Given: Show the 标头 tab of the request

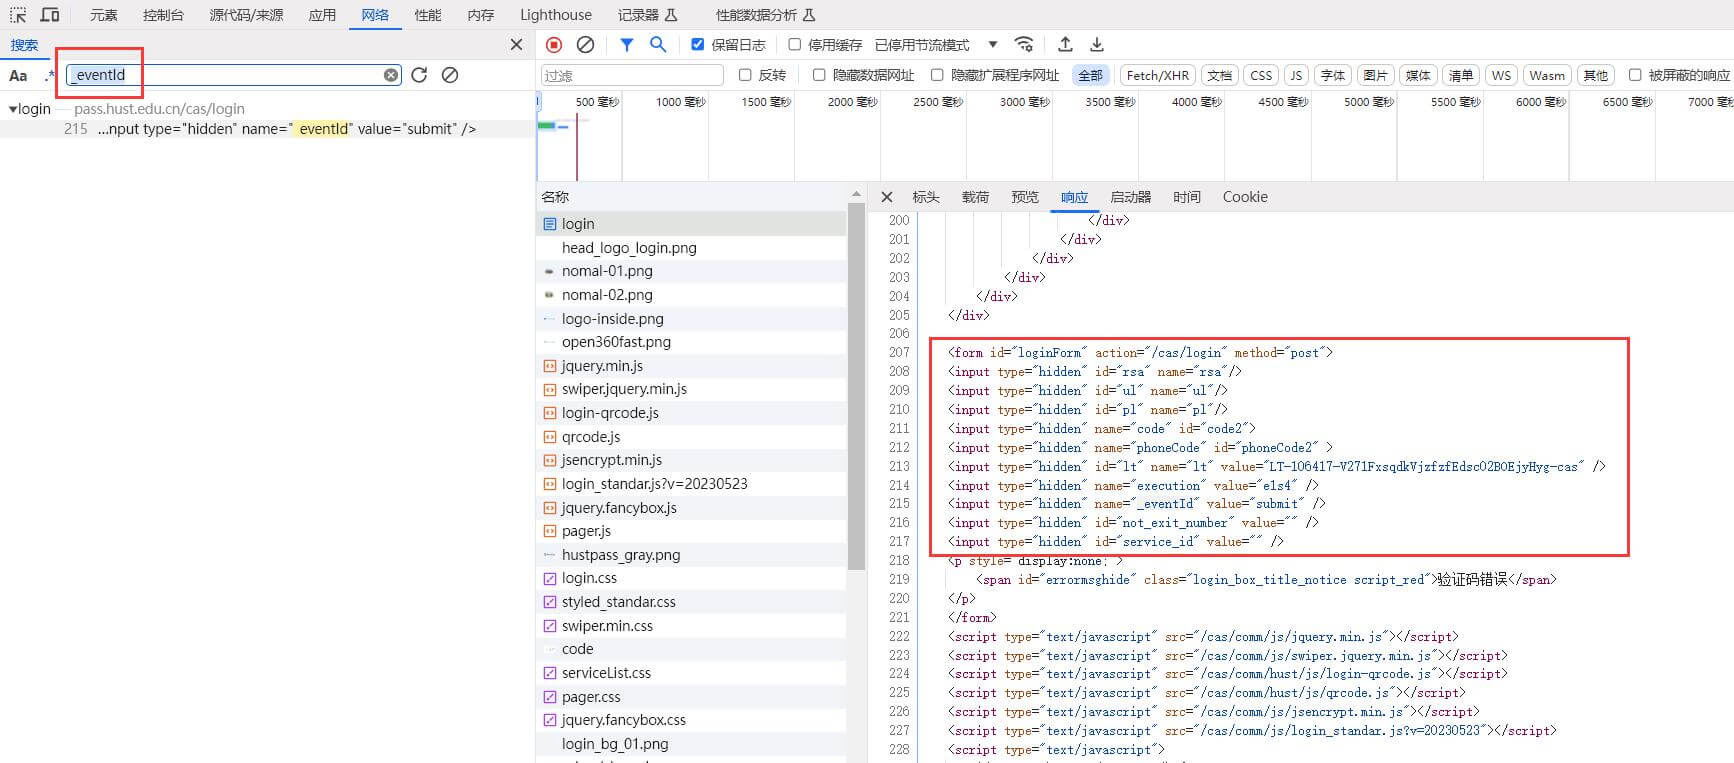Looking at the screenshot, I should click(926, 197).
